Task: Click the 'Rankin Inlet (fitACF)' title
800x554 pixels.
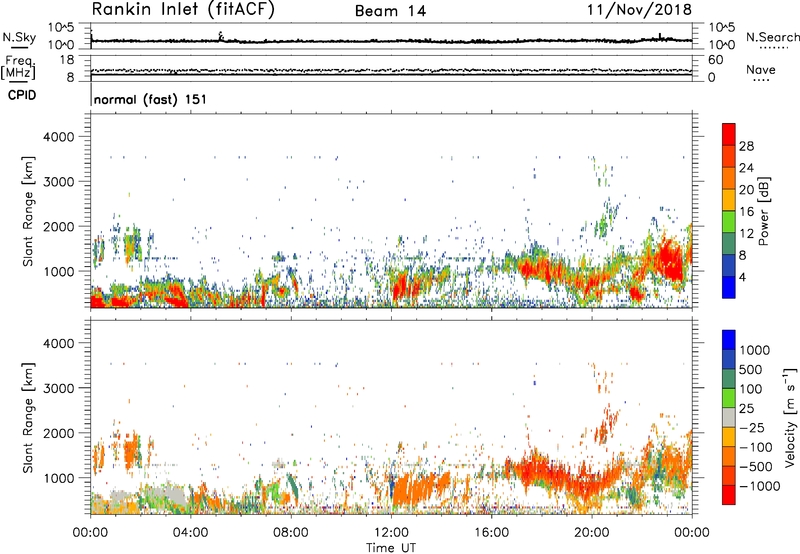Action: 183,9
